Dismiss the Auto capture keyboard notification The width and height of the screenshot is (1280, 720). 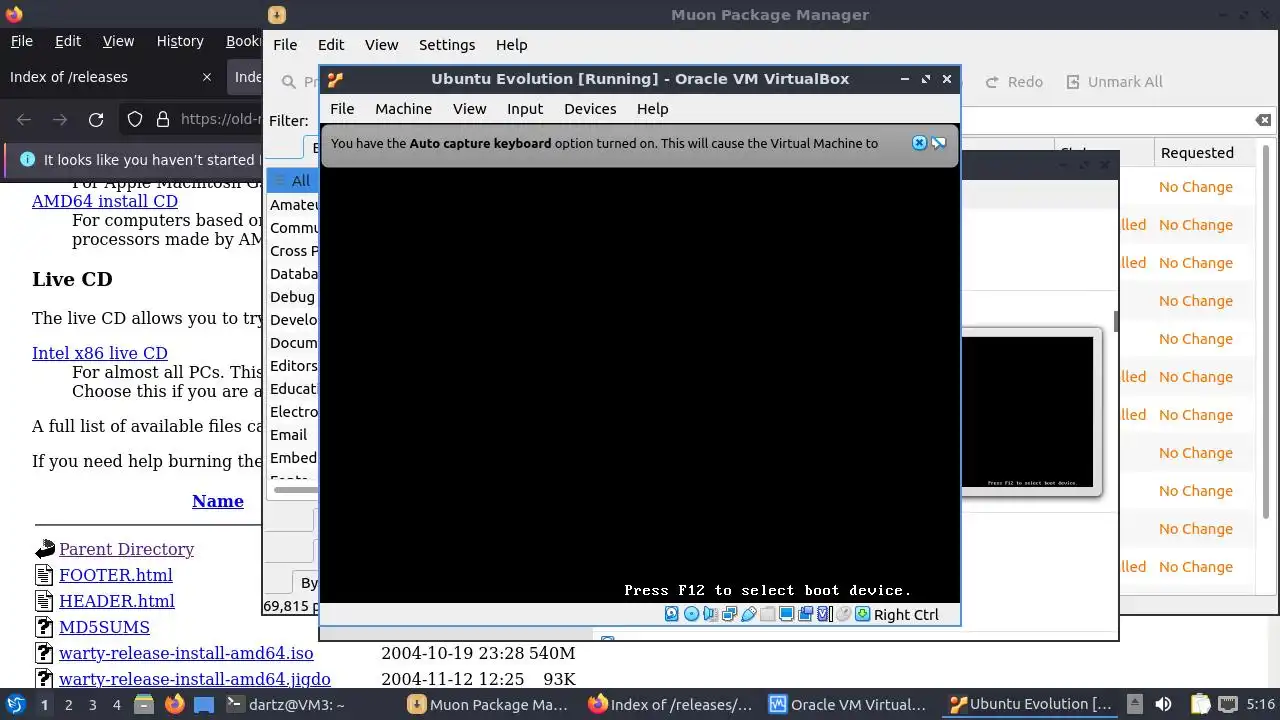coord(920,143)
